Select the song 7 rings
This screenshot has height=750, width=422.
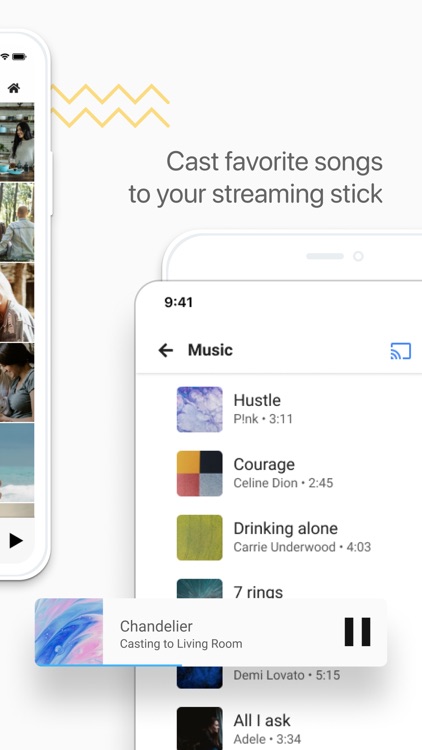click(258, 592)
